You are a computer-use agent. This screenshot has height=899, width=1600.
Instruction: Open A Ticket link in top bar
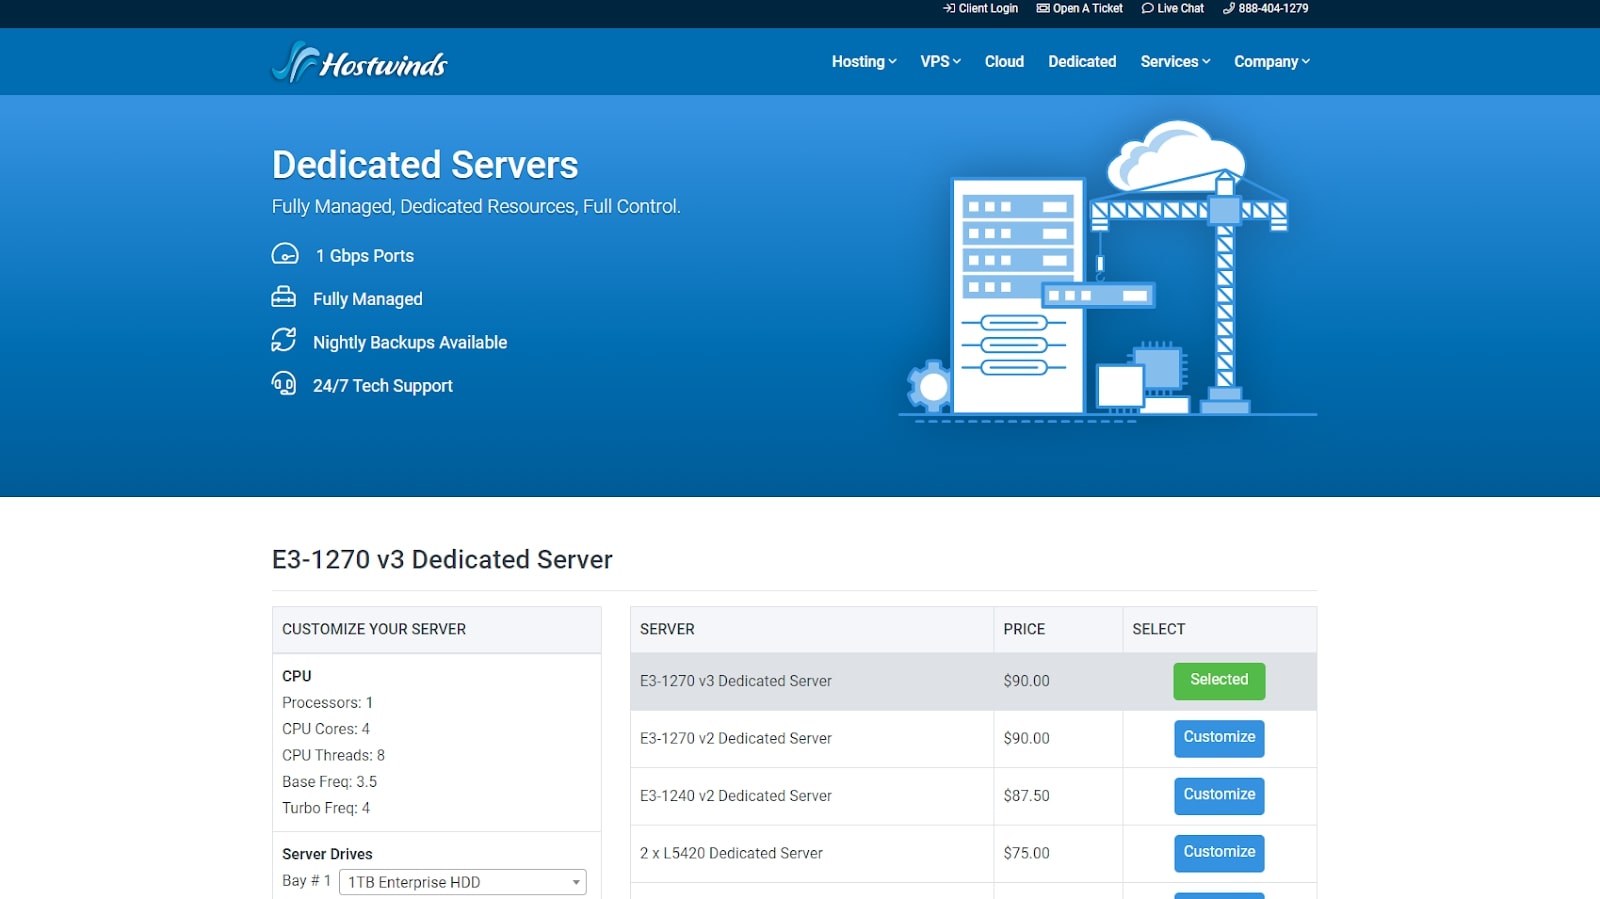(x=1080, y=8)
